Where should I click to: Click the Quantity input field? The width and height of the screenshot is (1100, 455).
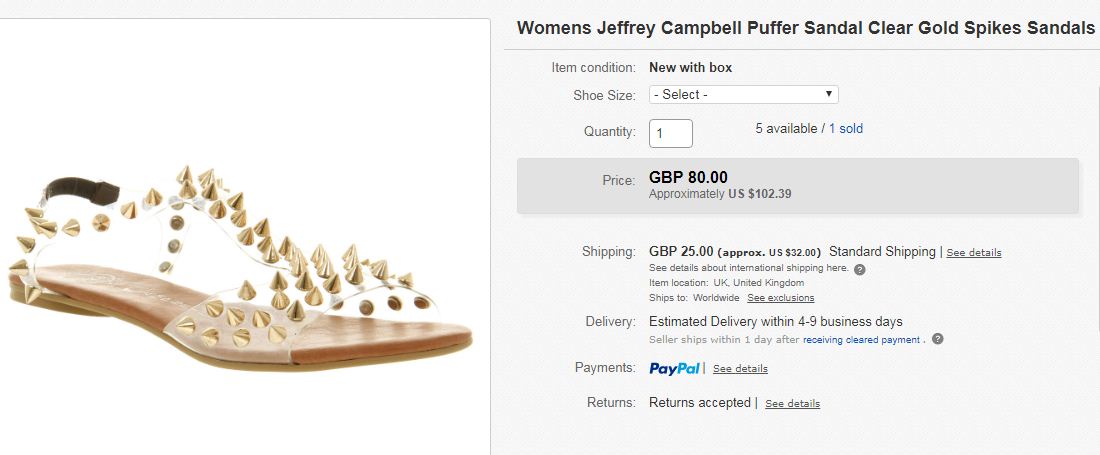[x=670, y=133]
